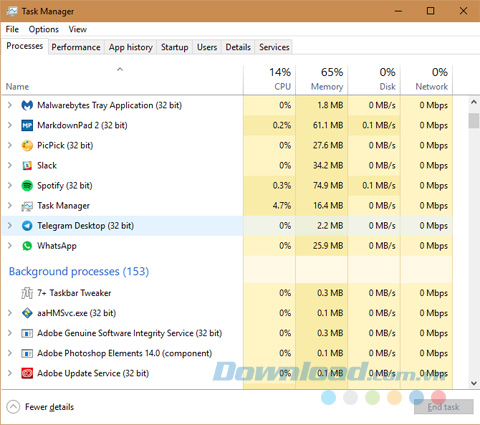Click the Malwarebytes Tray Application icon

[x=27, y=105]
